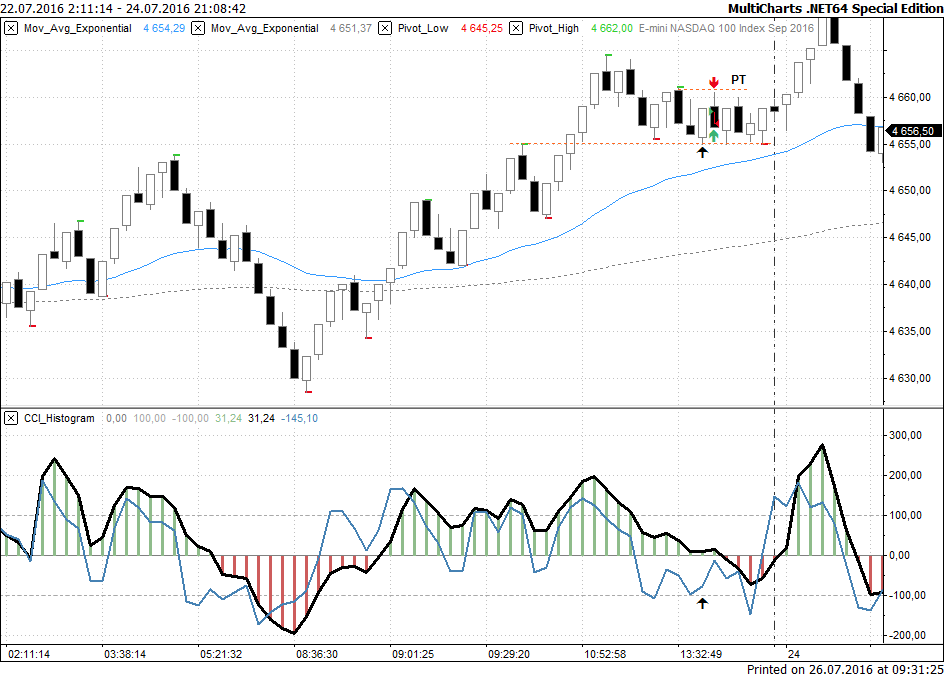Click the Pivot_Low label
Screen dimensions: 944x677
(423, 28)
